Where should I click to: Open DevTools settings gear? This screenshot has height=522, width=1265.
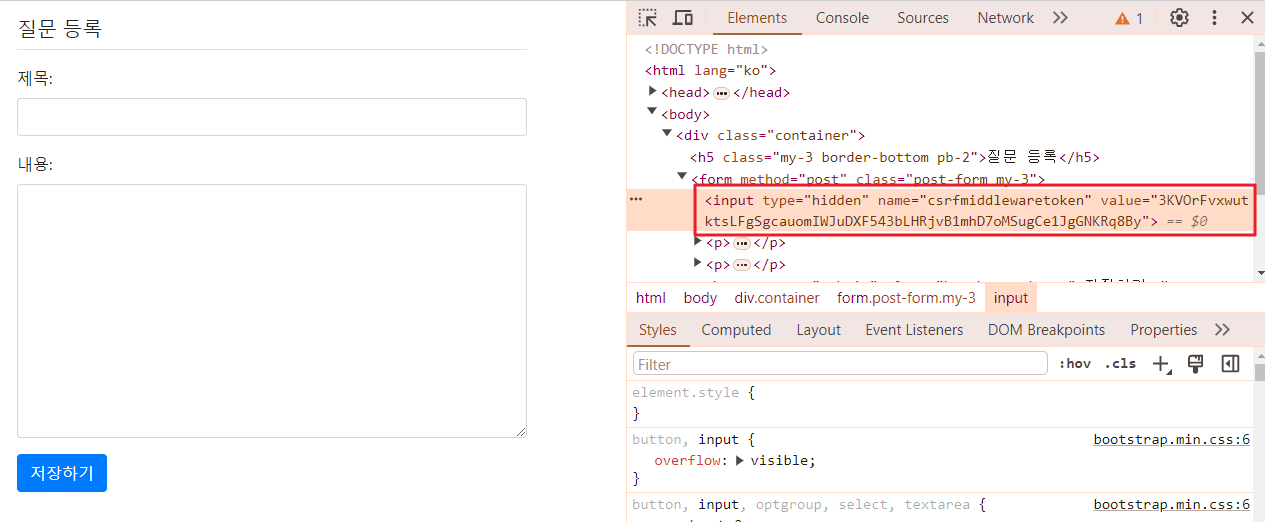[1180, 18]
